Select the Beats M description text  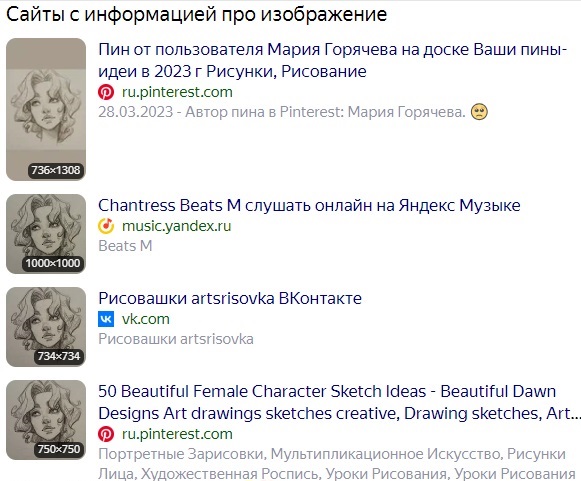pyautogui.click(x=125, y=246)
